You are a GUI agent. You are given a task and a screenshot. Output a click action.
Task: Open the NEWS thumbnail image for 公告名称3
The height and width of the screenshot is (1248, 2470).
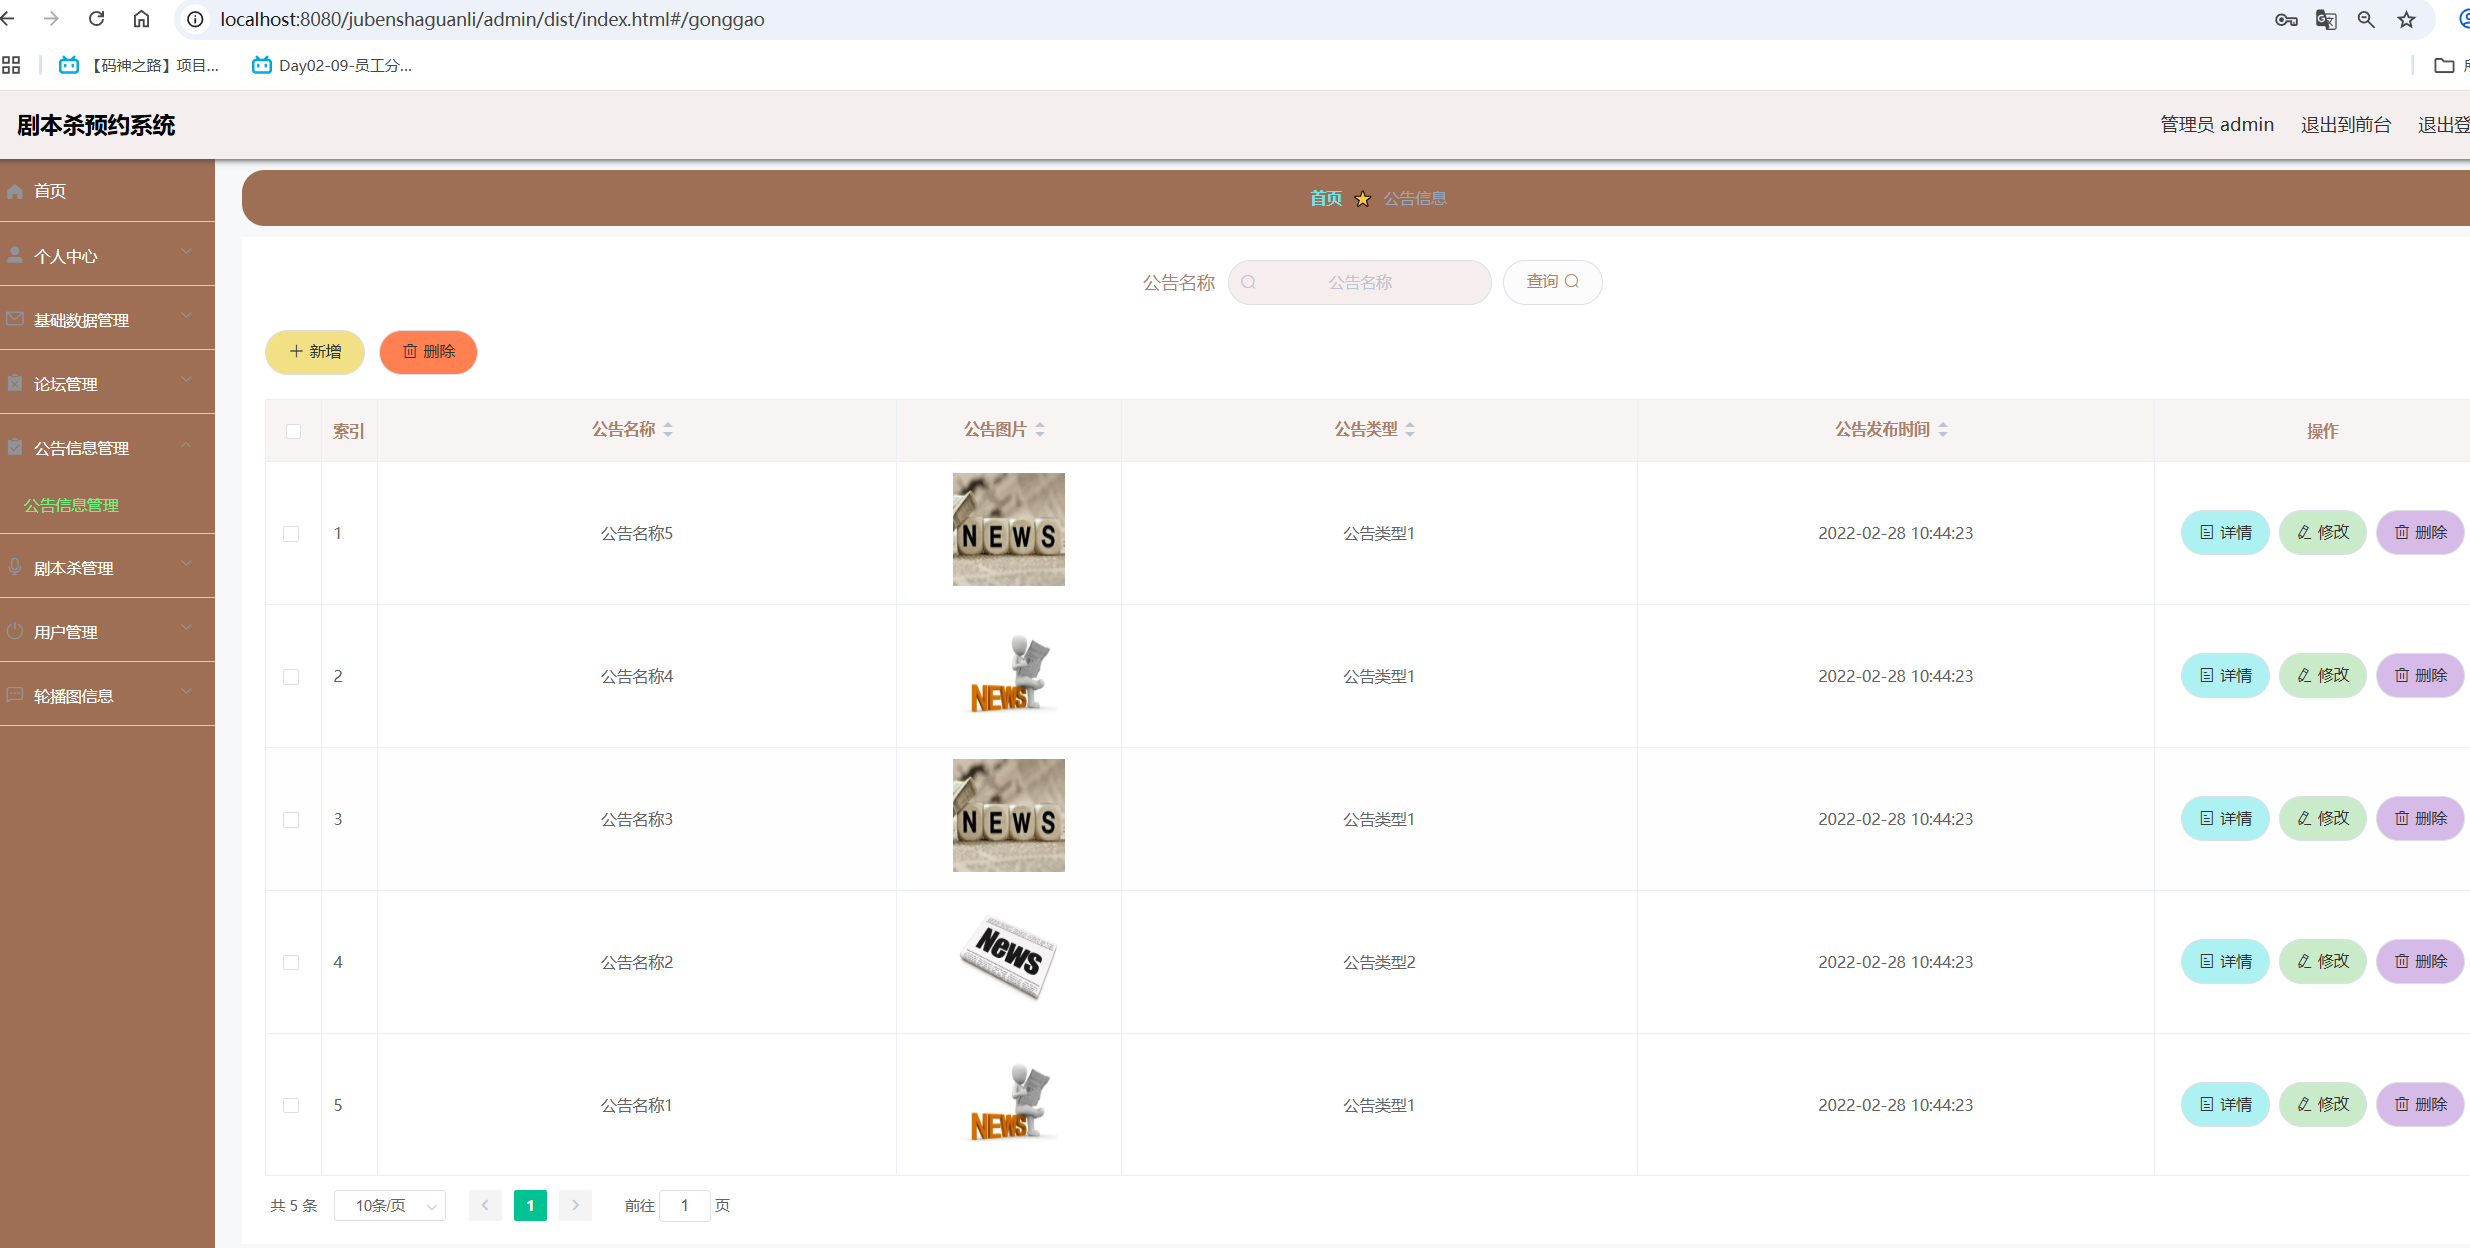[x=1008, y=816]
